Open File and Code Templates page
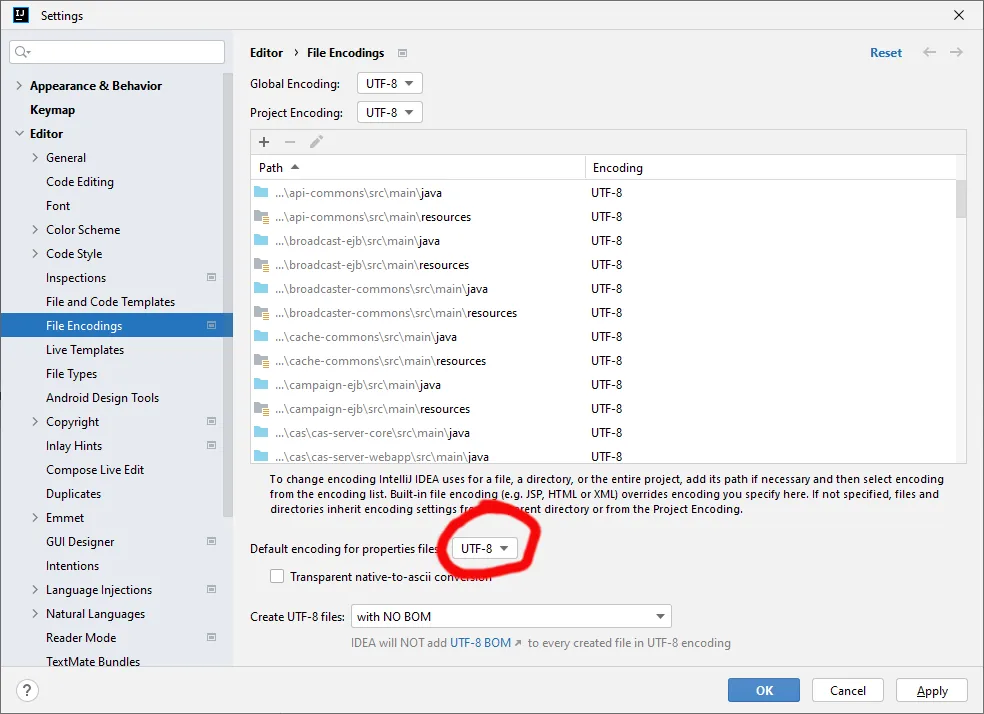The height and width of the screenshot is (714, 984). (x=110, y=302)
